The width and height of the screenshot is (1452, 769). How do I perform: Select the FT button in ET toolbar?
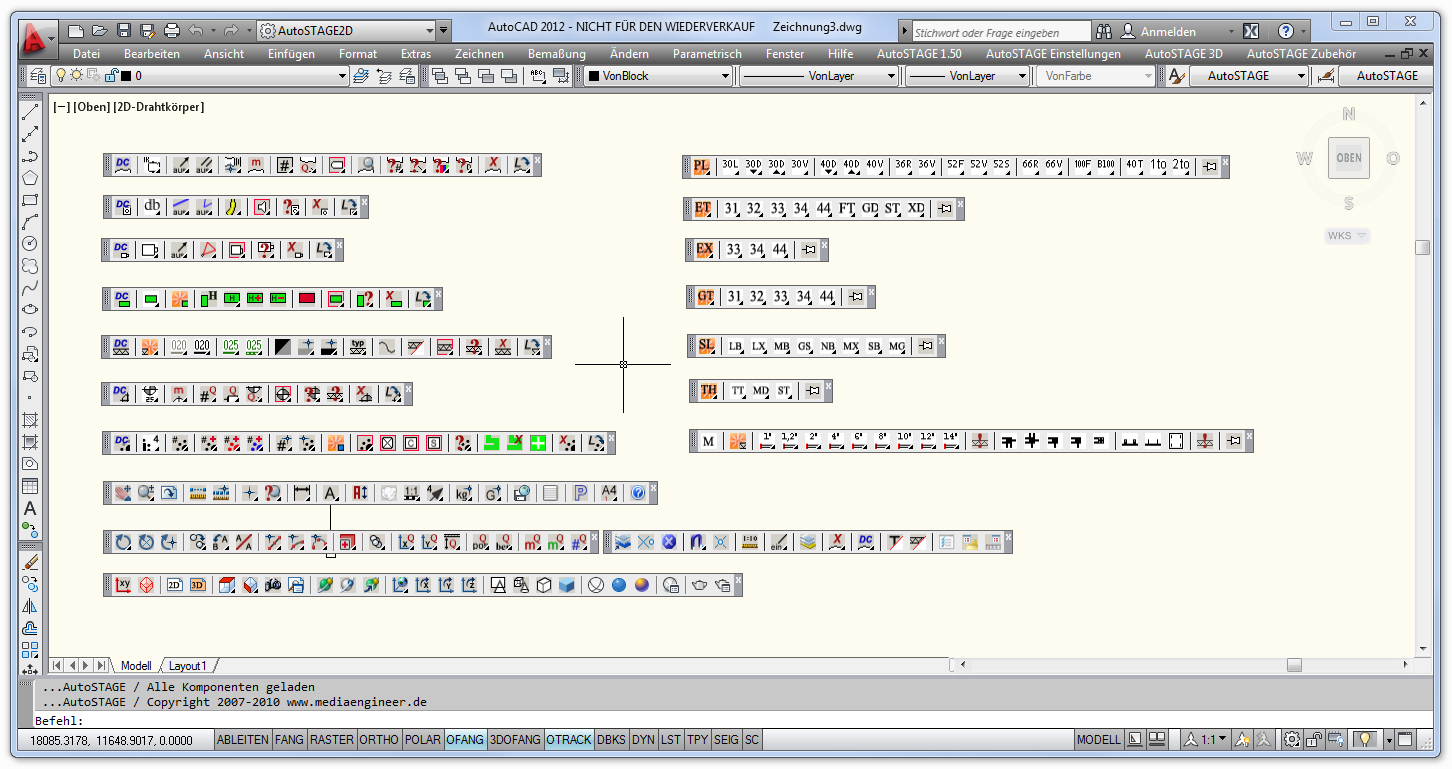click(x=846, y=209)
